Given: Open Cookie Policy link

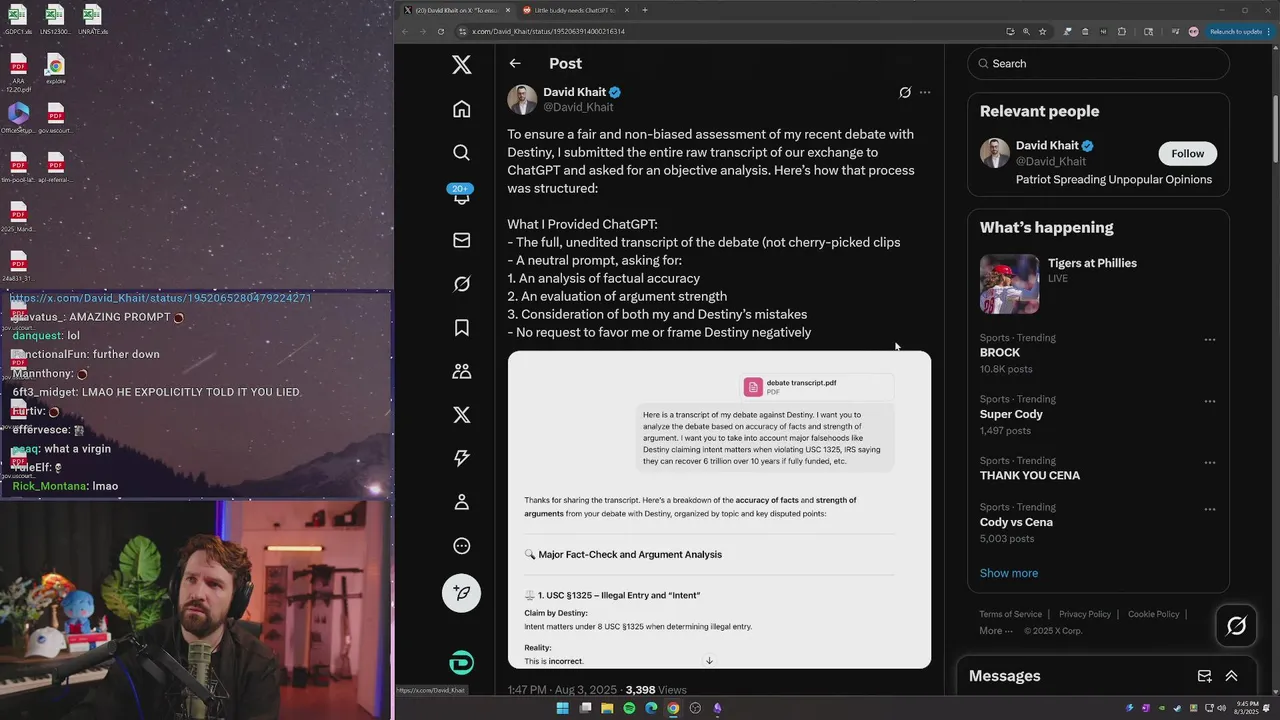Looking at the screenshot, I should pos(1153,614).
